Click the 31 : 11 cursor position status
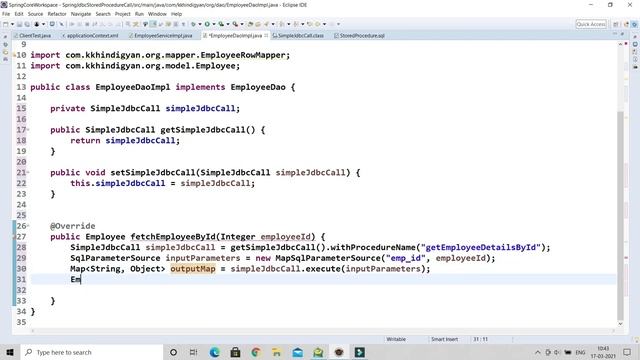Screen dimensions: 640x360 480,339
